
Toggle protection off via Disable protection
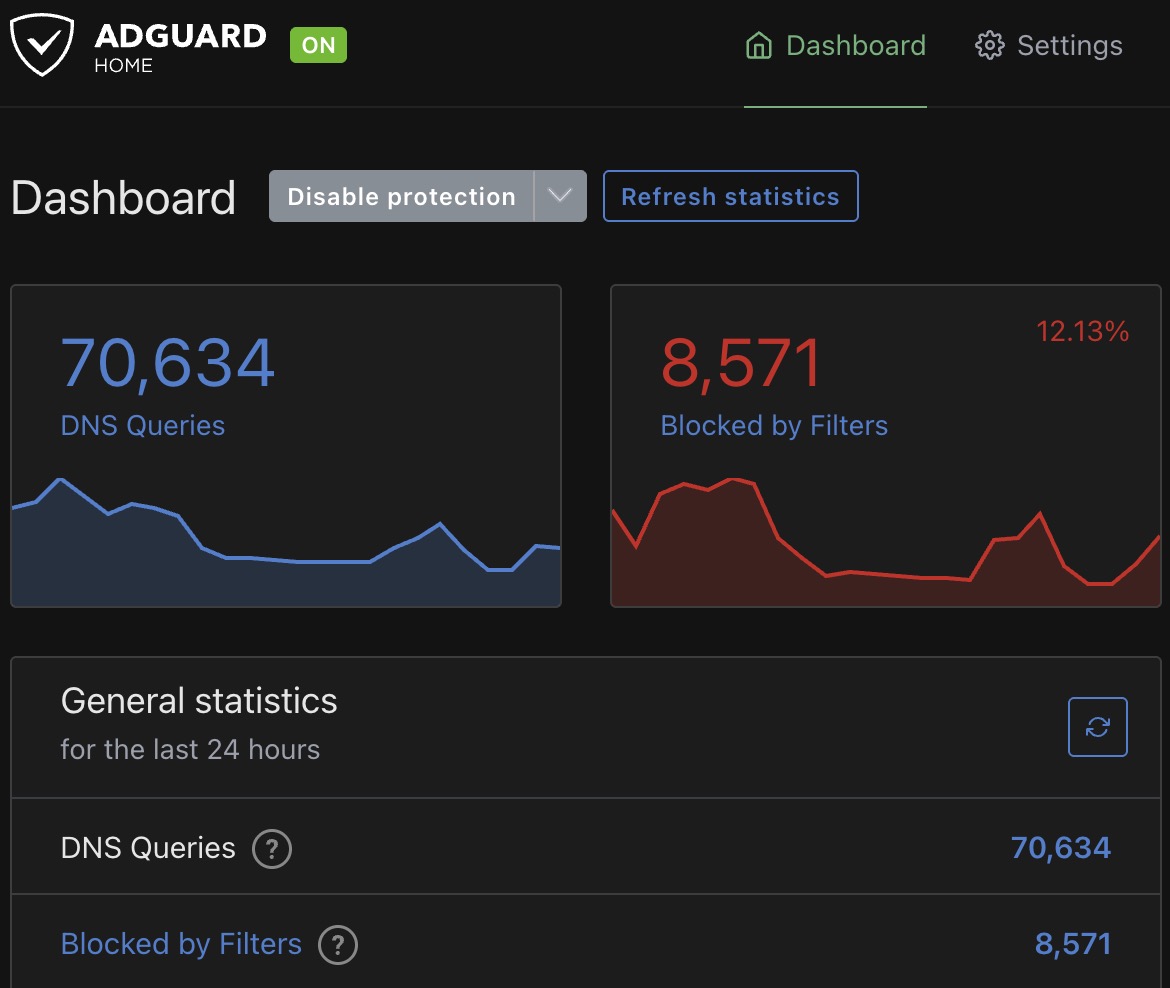click(398, 196)
